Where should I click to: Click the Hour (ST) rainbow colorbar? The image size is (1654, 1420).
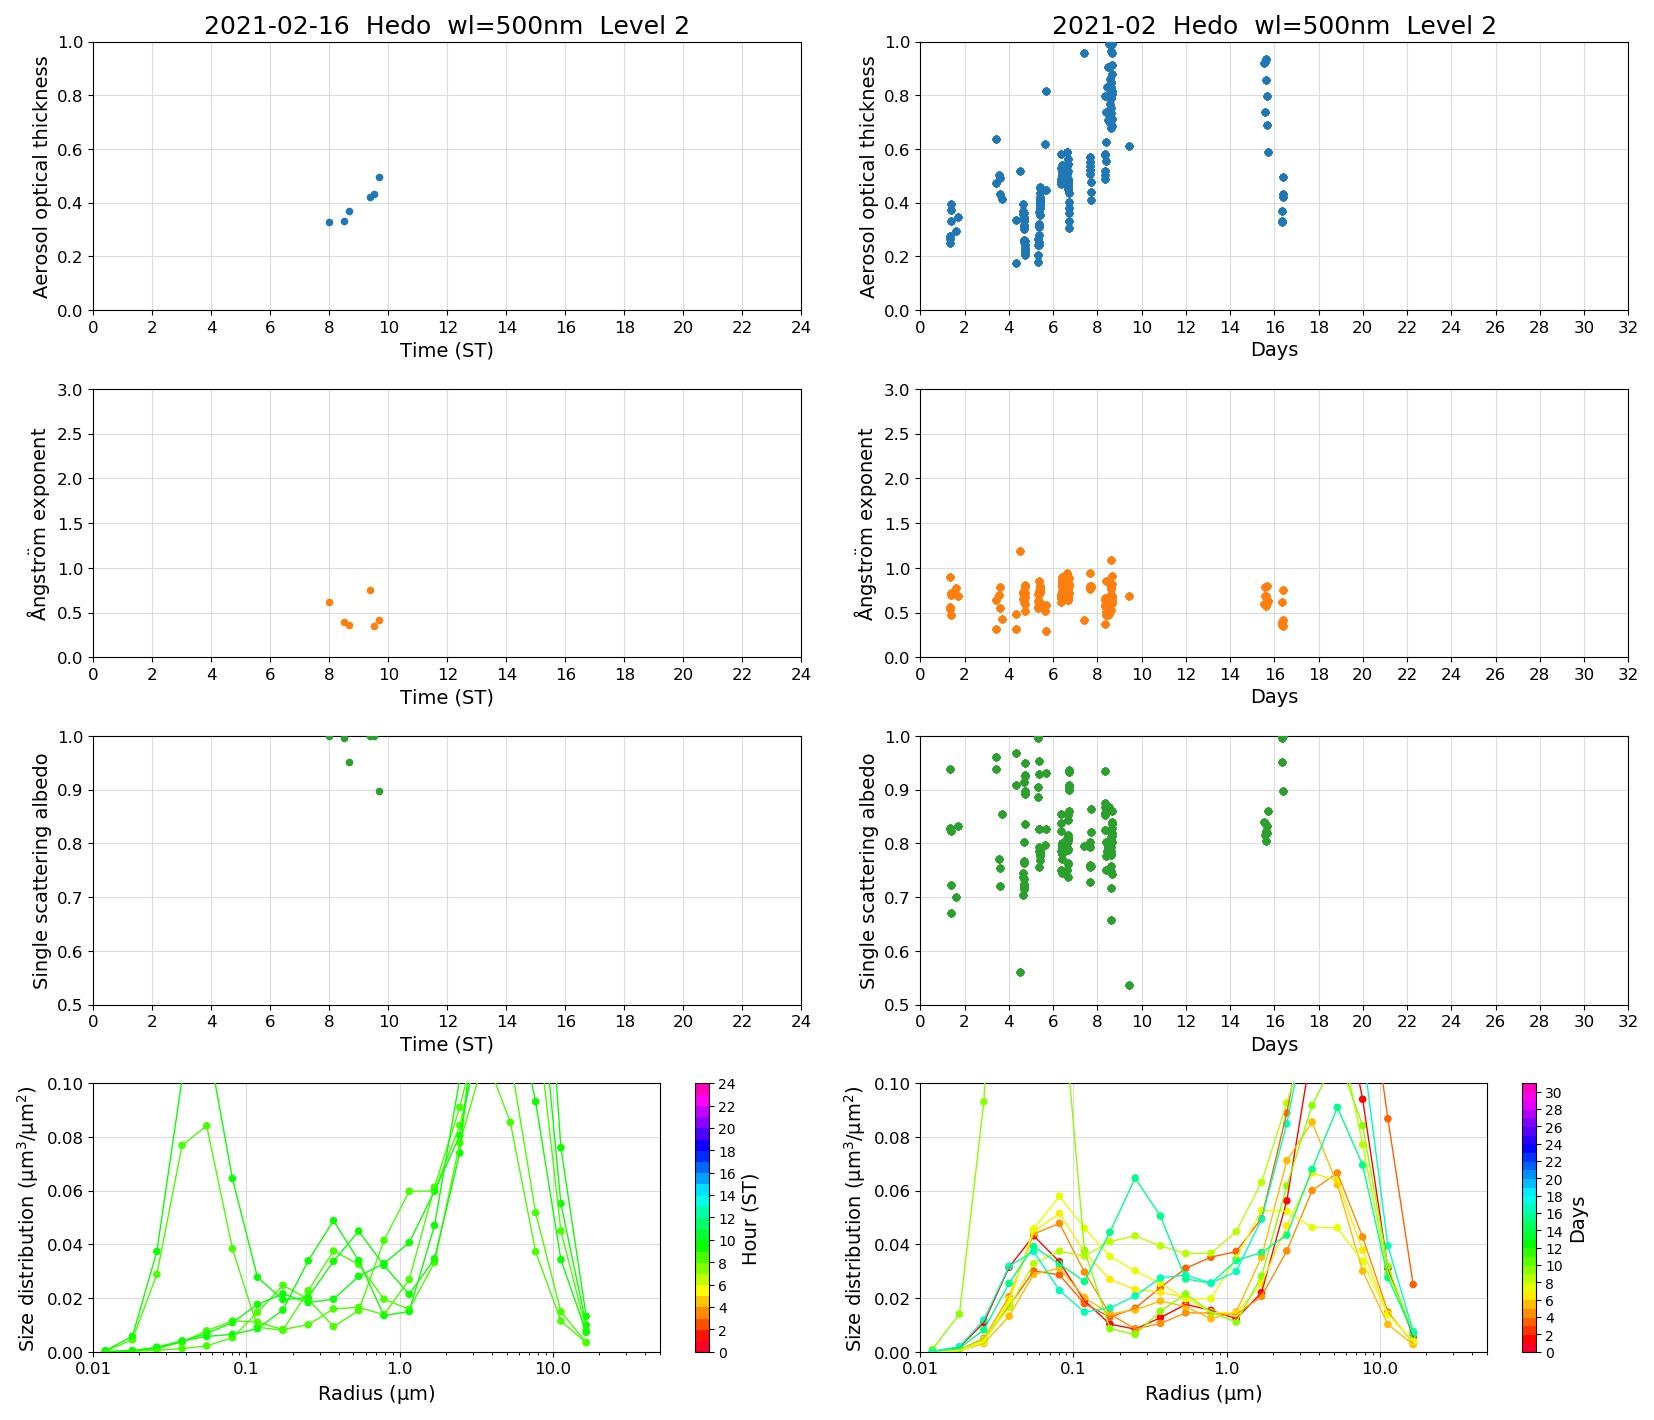pyautogui.click(x=703, y=1218)
